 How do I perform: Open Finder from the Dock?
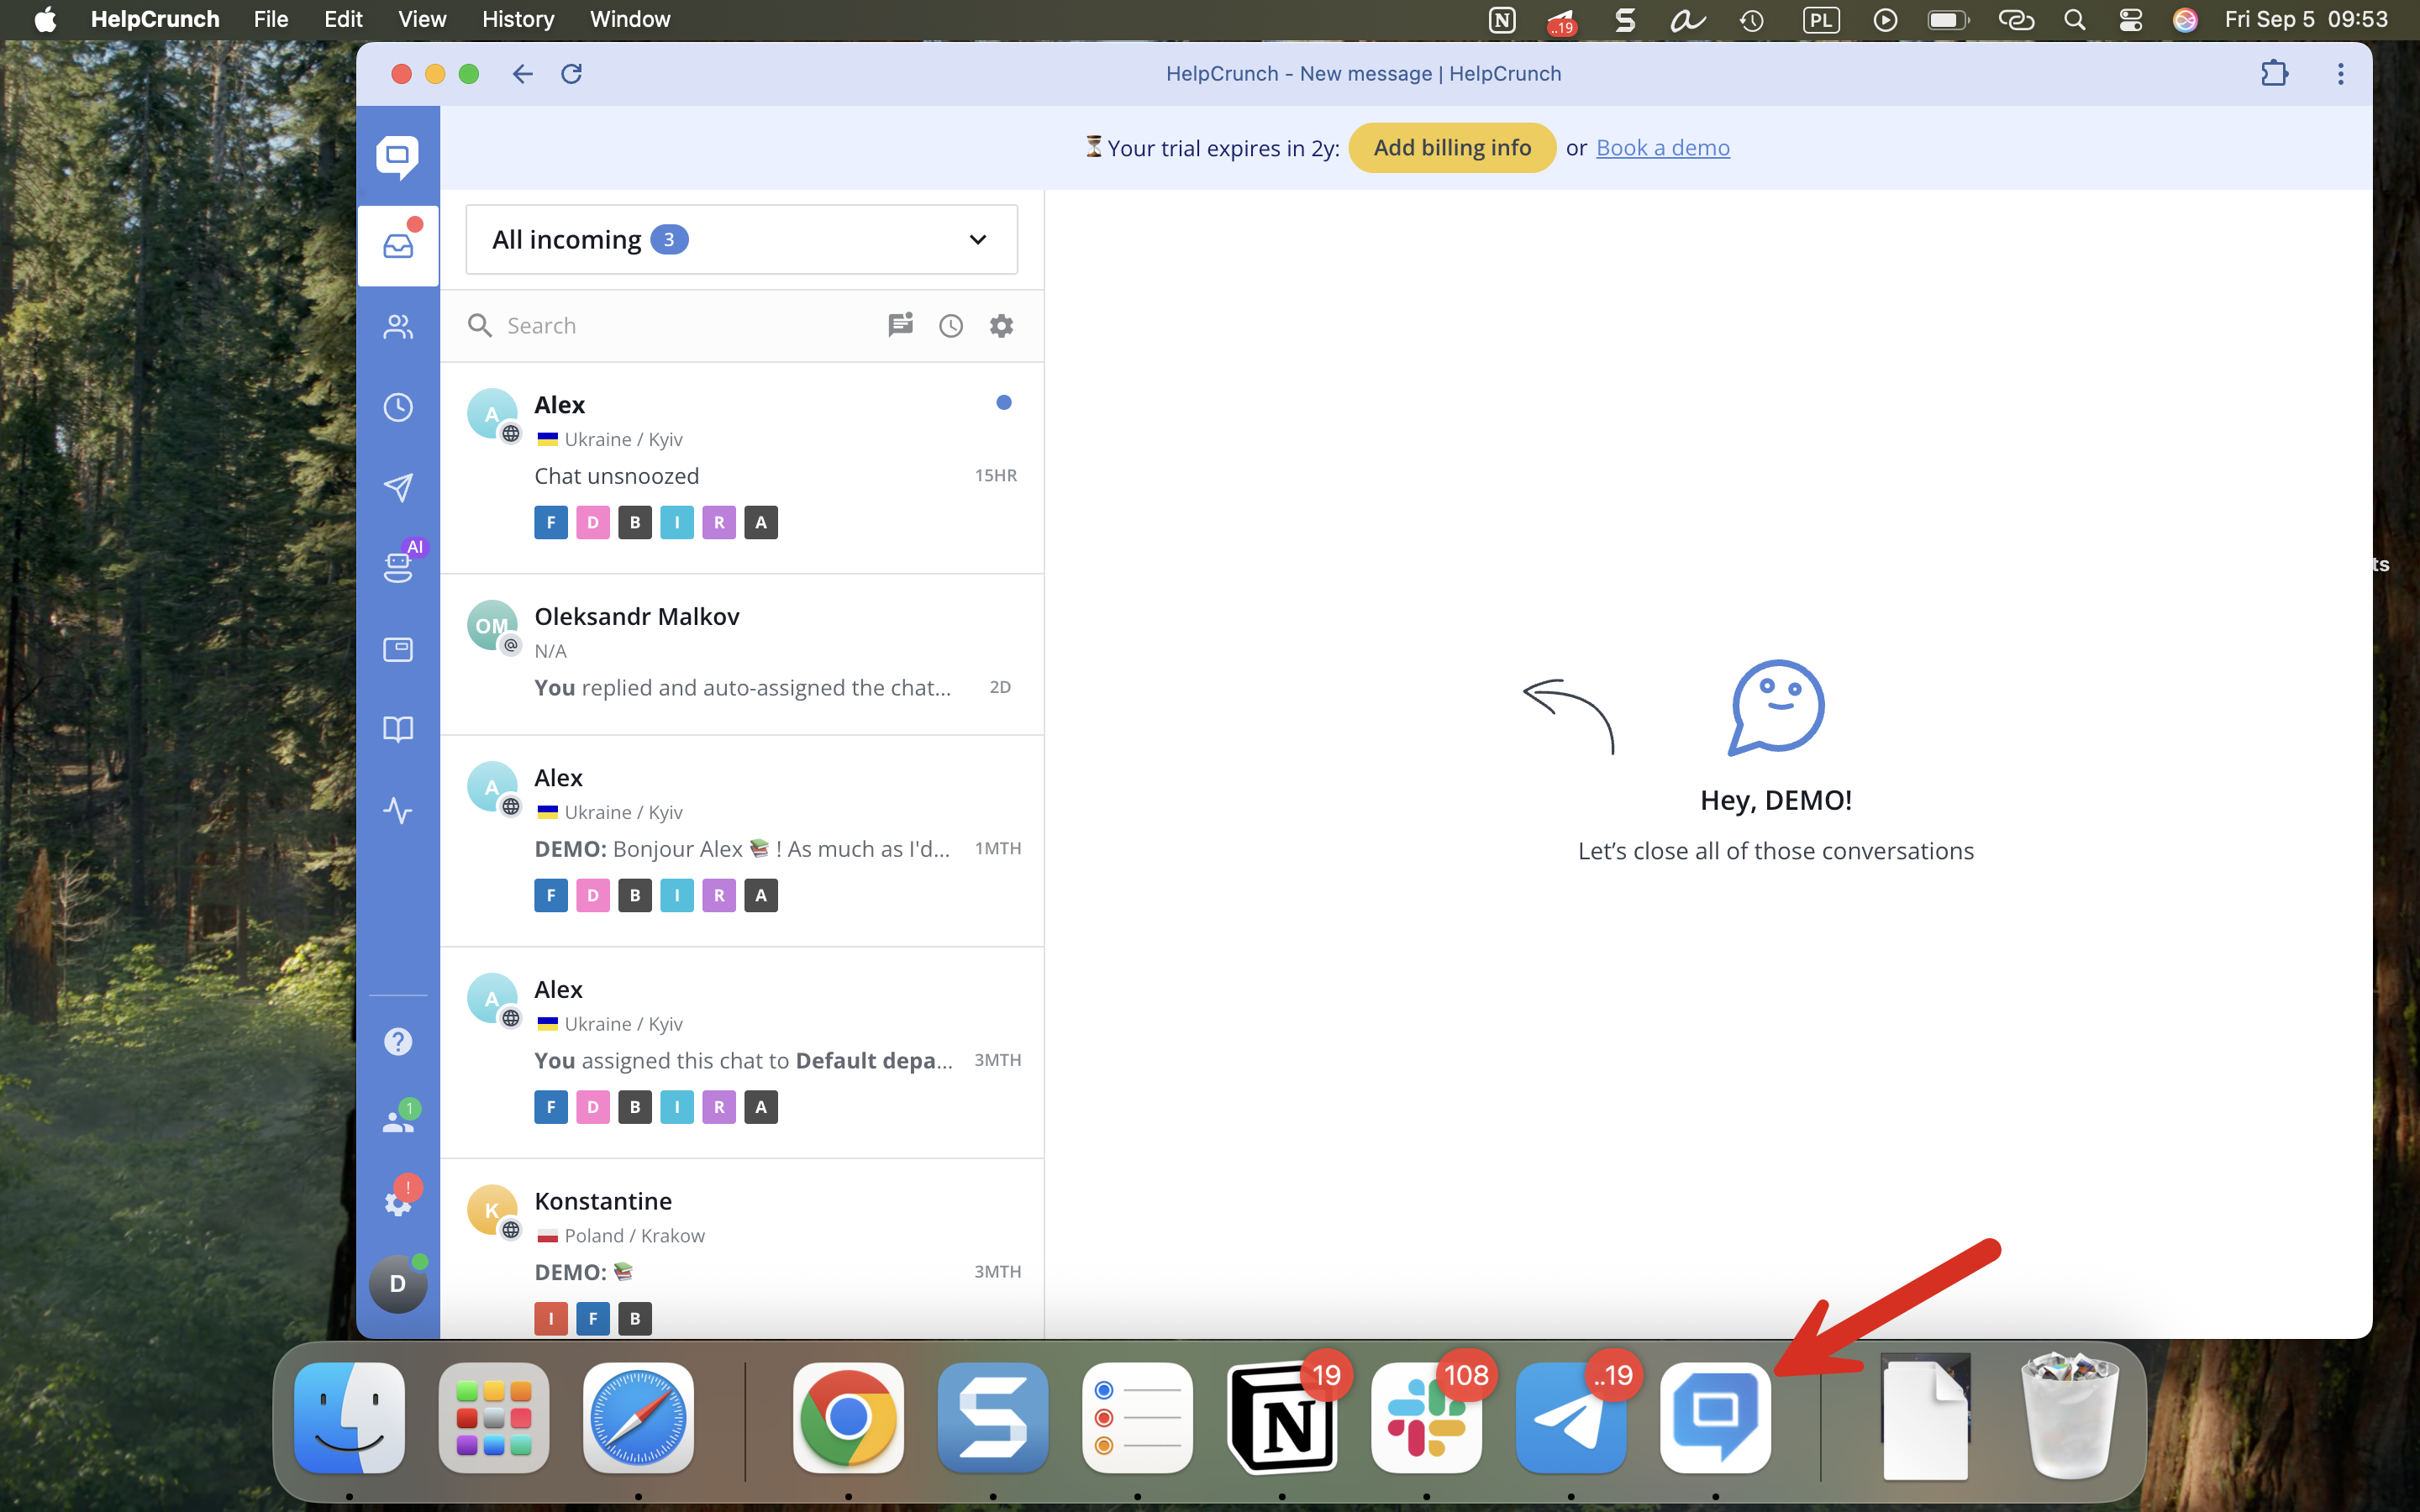pyautogui.click(x=349, y=1418)
